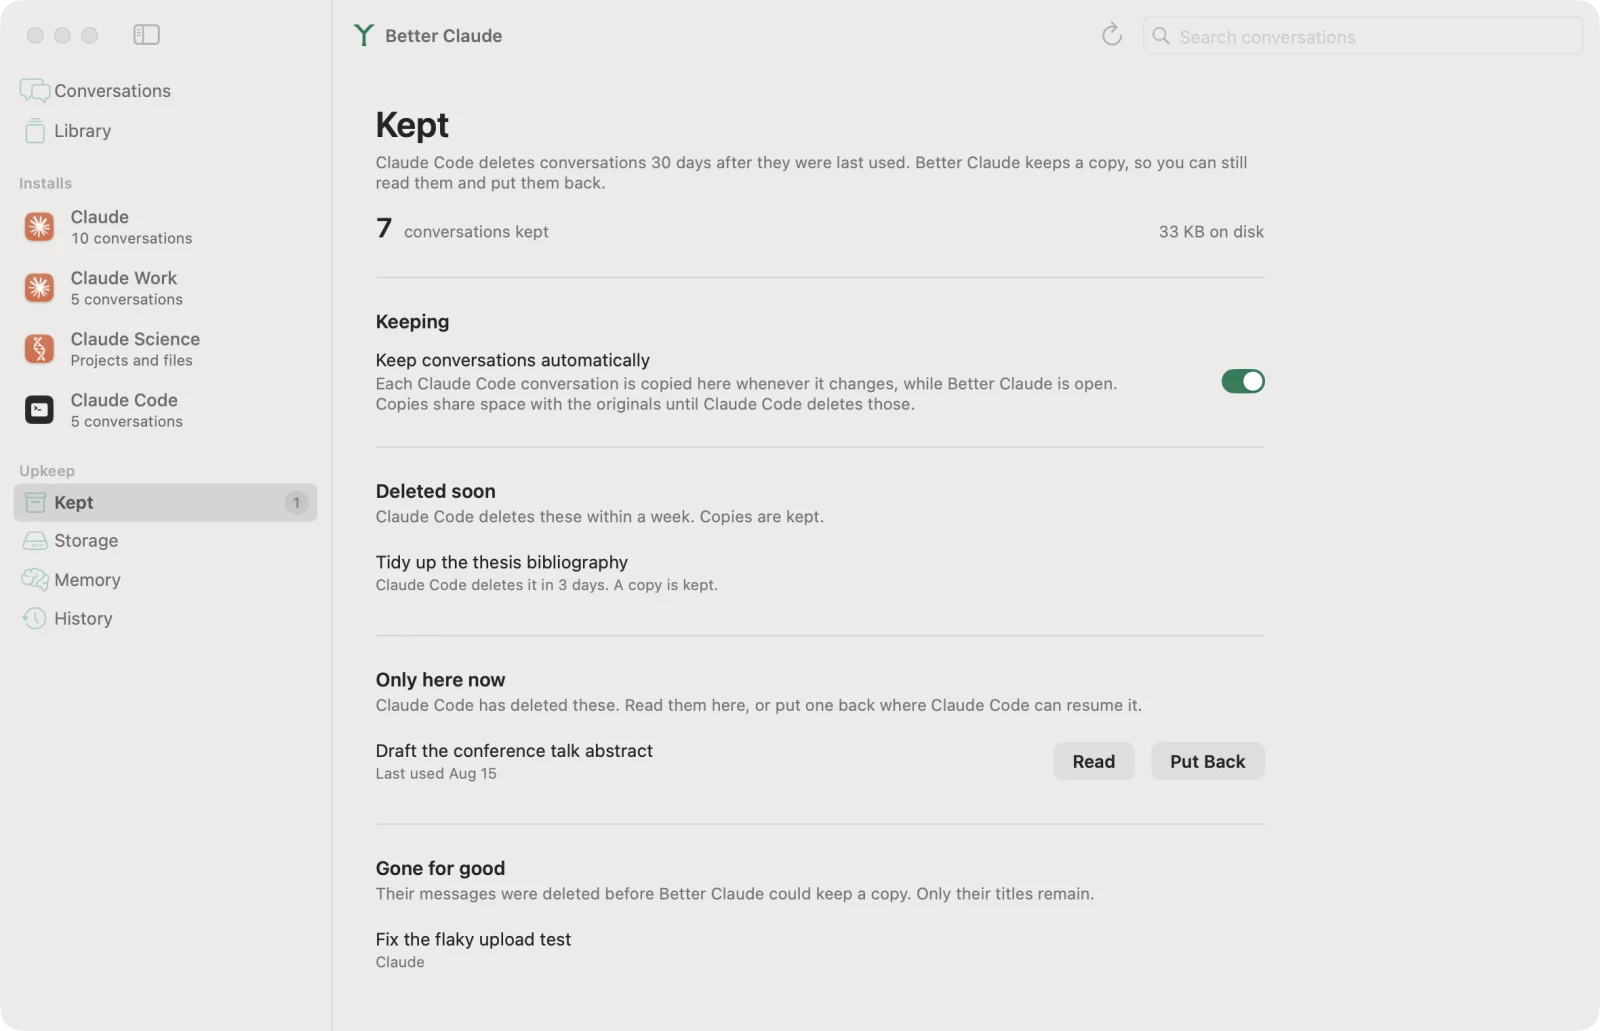This screenshot has width=1600, height=1031.
Task: Click 'Tidy up the thesis bibliography'
Action: coord(502,563)
